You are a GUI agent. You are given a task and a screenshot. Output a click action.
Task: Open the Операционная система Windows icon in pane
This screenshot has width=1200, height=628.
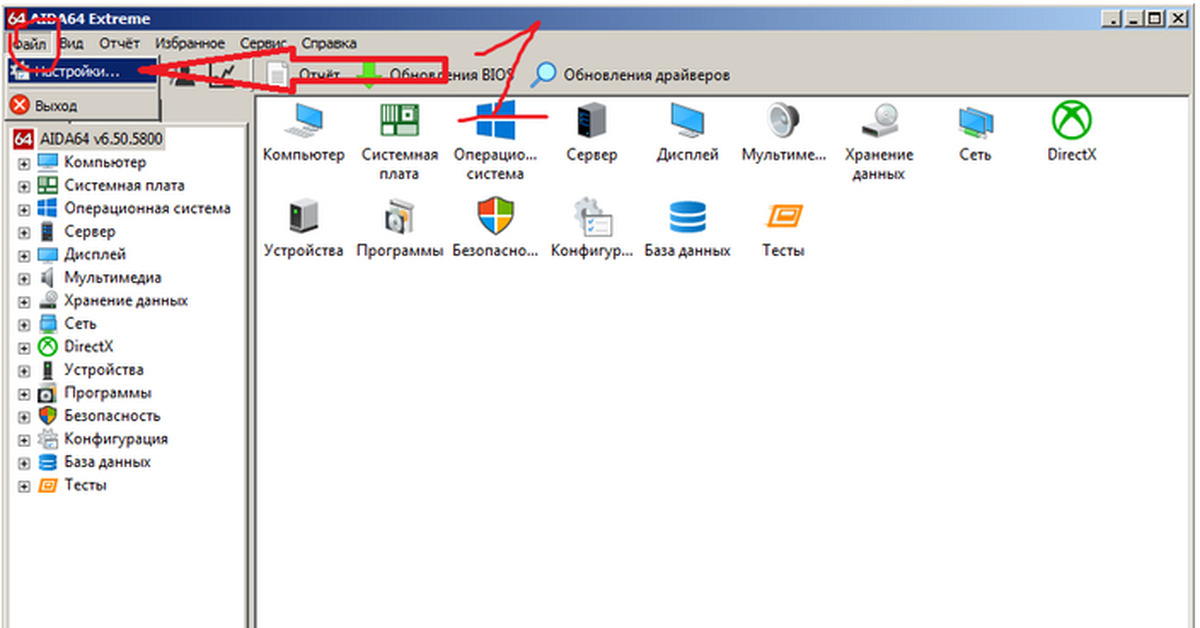[495, 121]
